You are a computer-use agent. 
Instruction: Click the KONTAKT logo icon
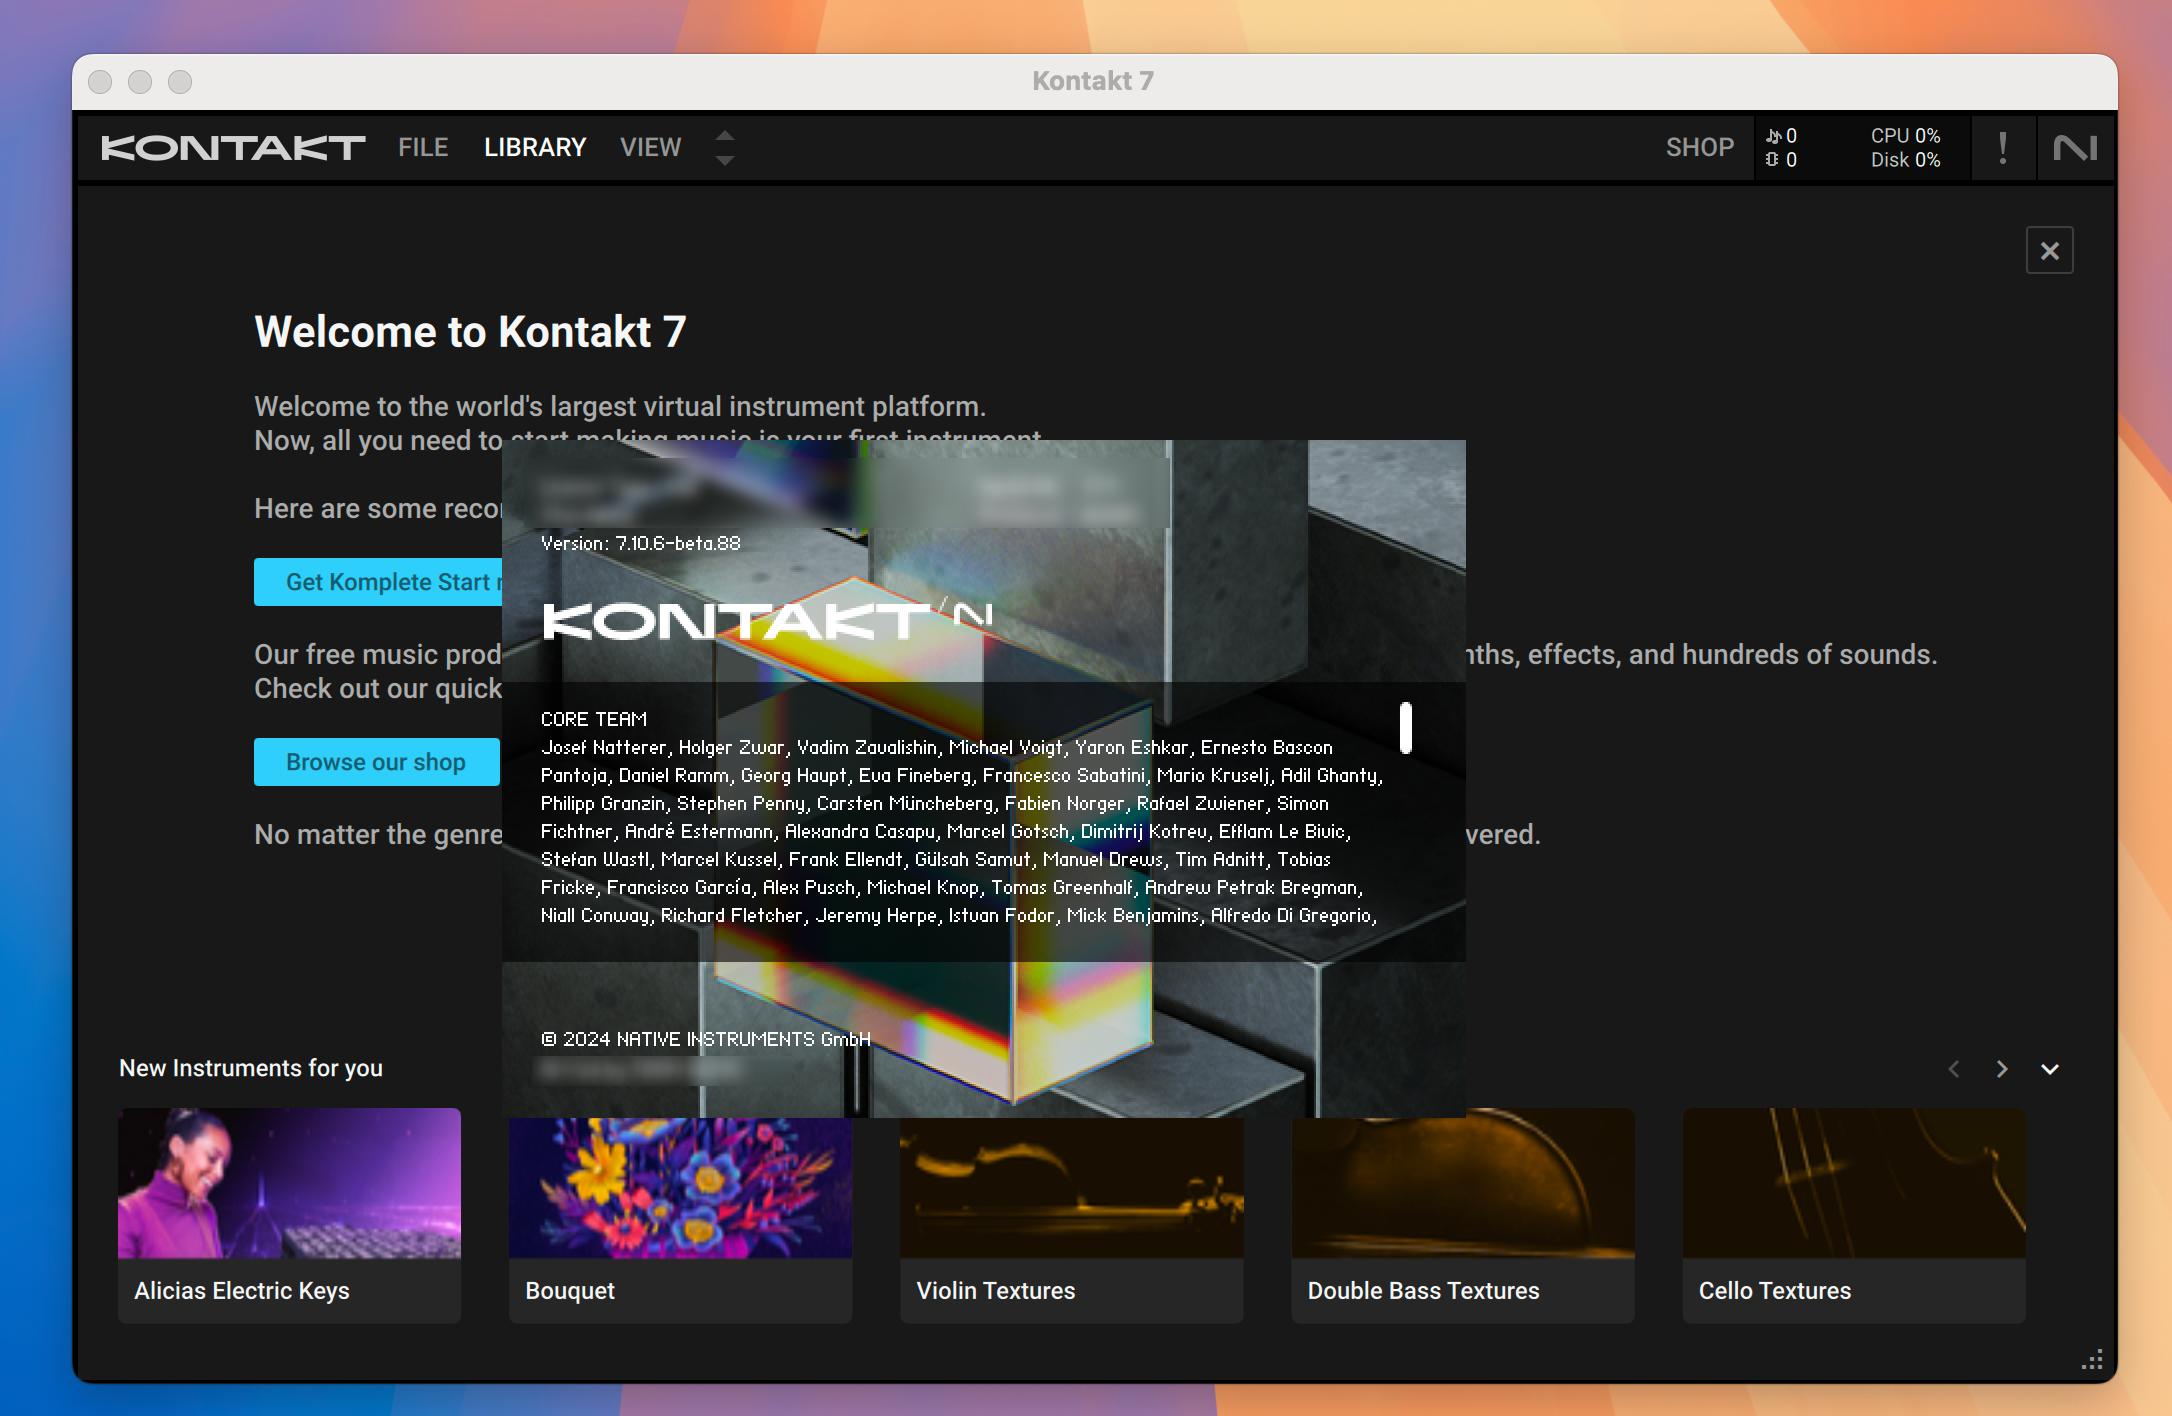(x=233, y=147)
